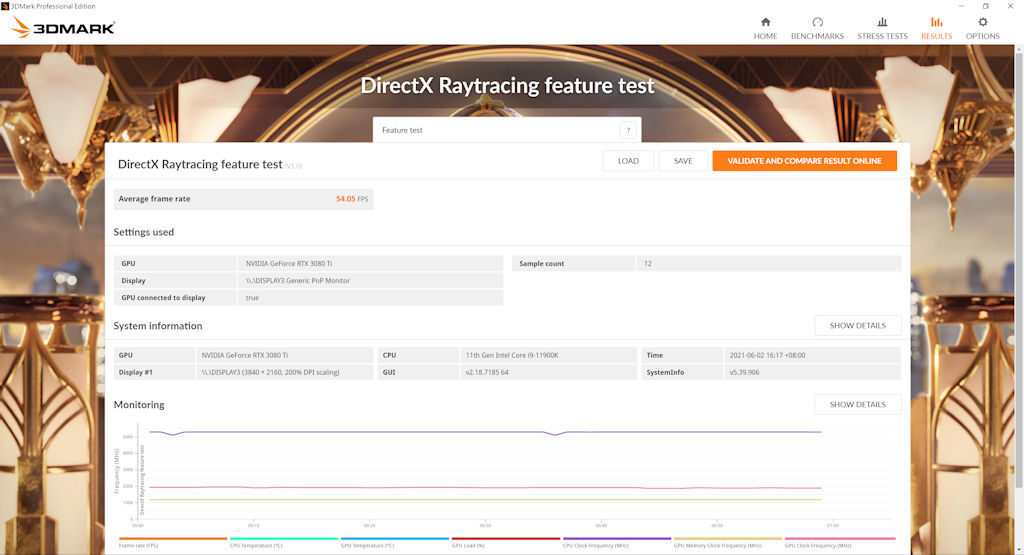Click the vertical scrollbar
This screenshot has height=555, width=1024.
(1019, 268)
